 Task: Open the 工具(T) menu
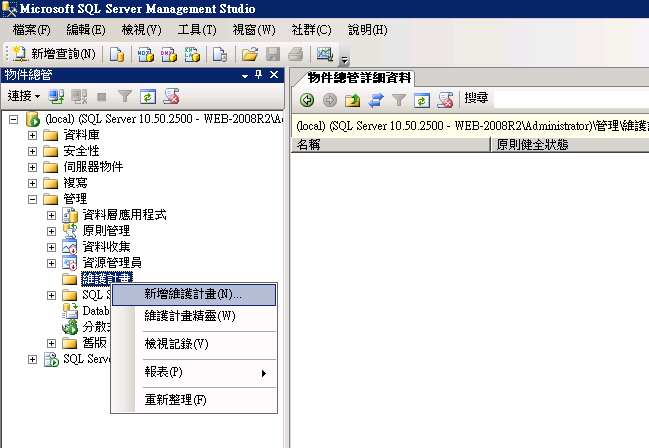(197, 30)
